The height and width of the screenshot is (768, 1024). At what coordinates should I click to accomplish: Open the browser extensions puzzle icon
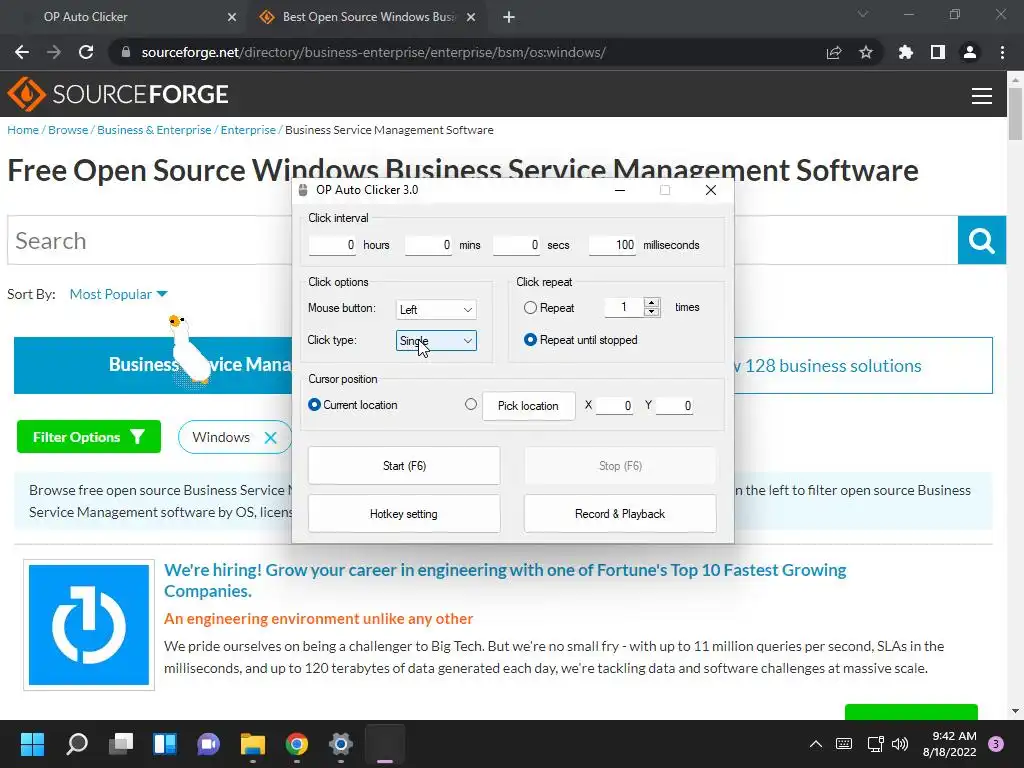(x=906, y=52)
